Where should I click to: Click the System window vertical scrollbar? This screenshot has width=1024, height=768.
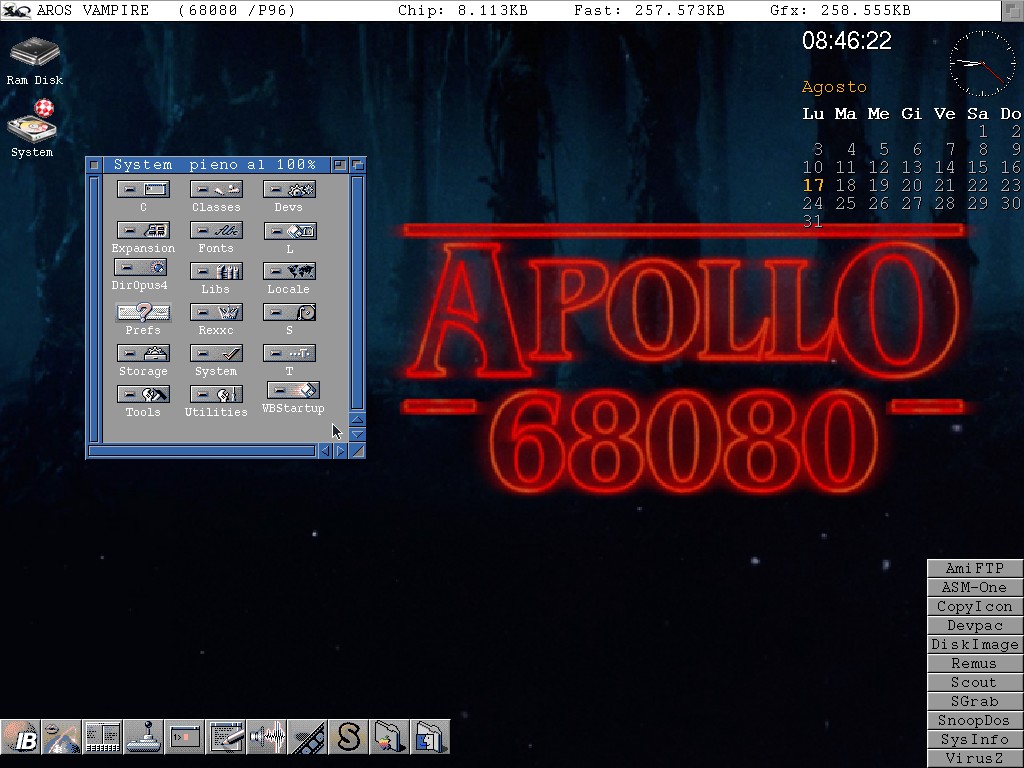click(357, 290)
